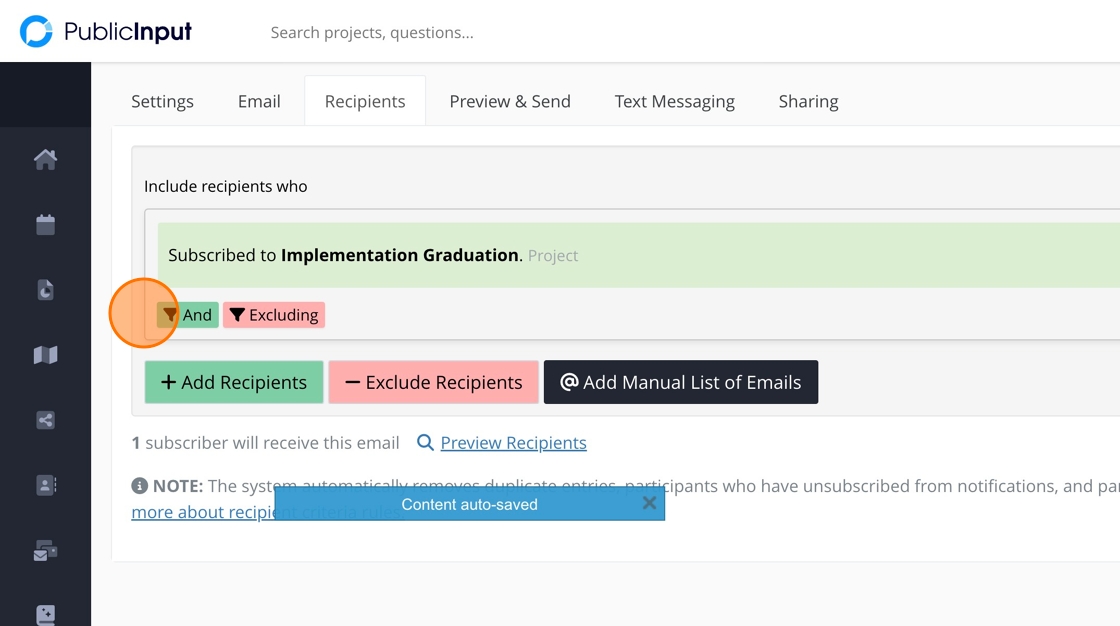Open the map icon in sidebar
The width and height of the screenshot is (1120, 626).
[45, 355]
